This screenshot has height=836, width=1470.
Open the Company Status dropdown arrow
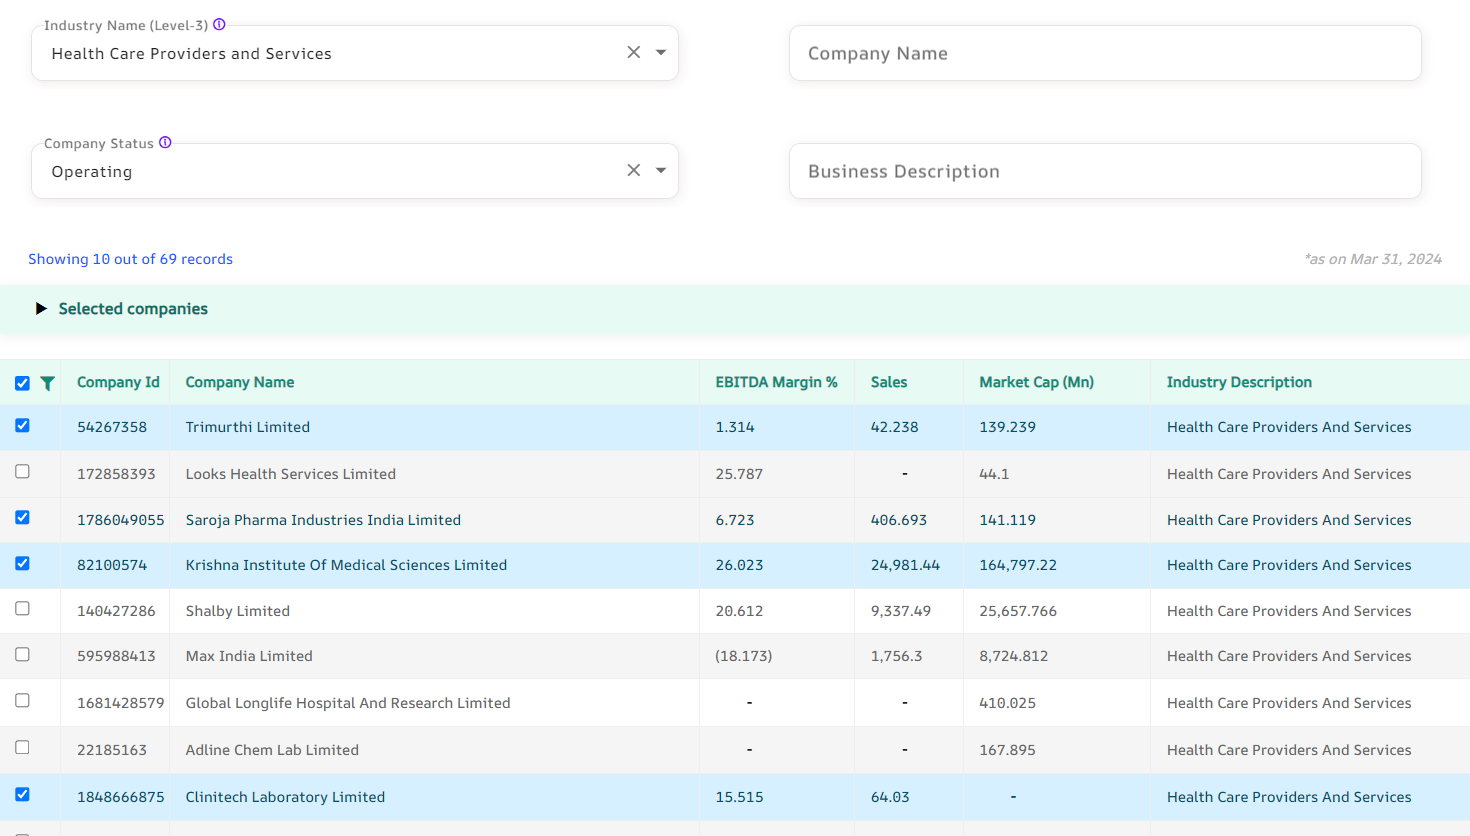(x=661, y=171)
